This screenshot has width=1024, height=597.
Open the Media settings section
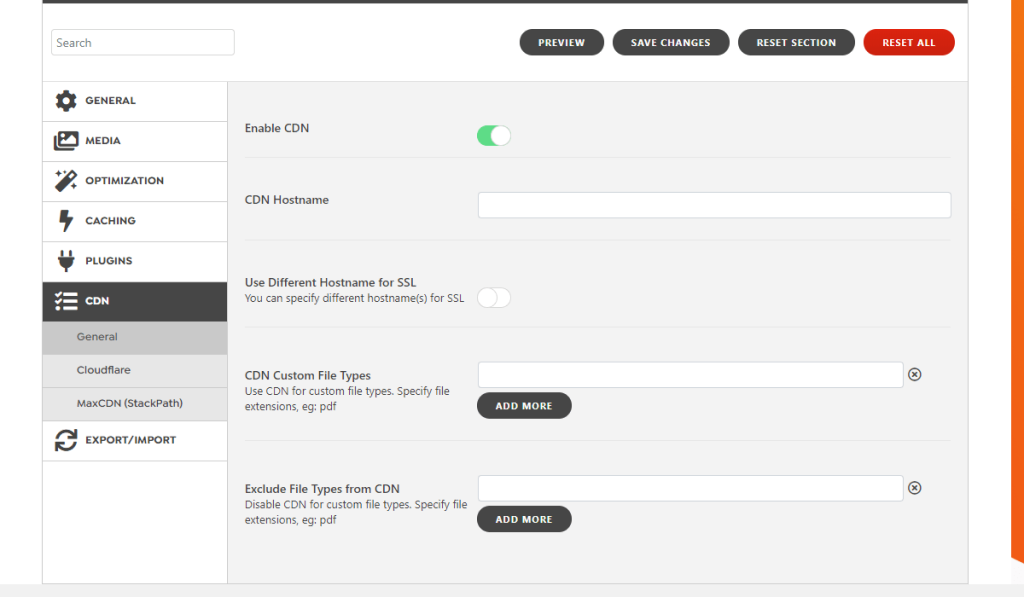tap(135, 141)
